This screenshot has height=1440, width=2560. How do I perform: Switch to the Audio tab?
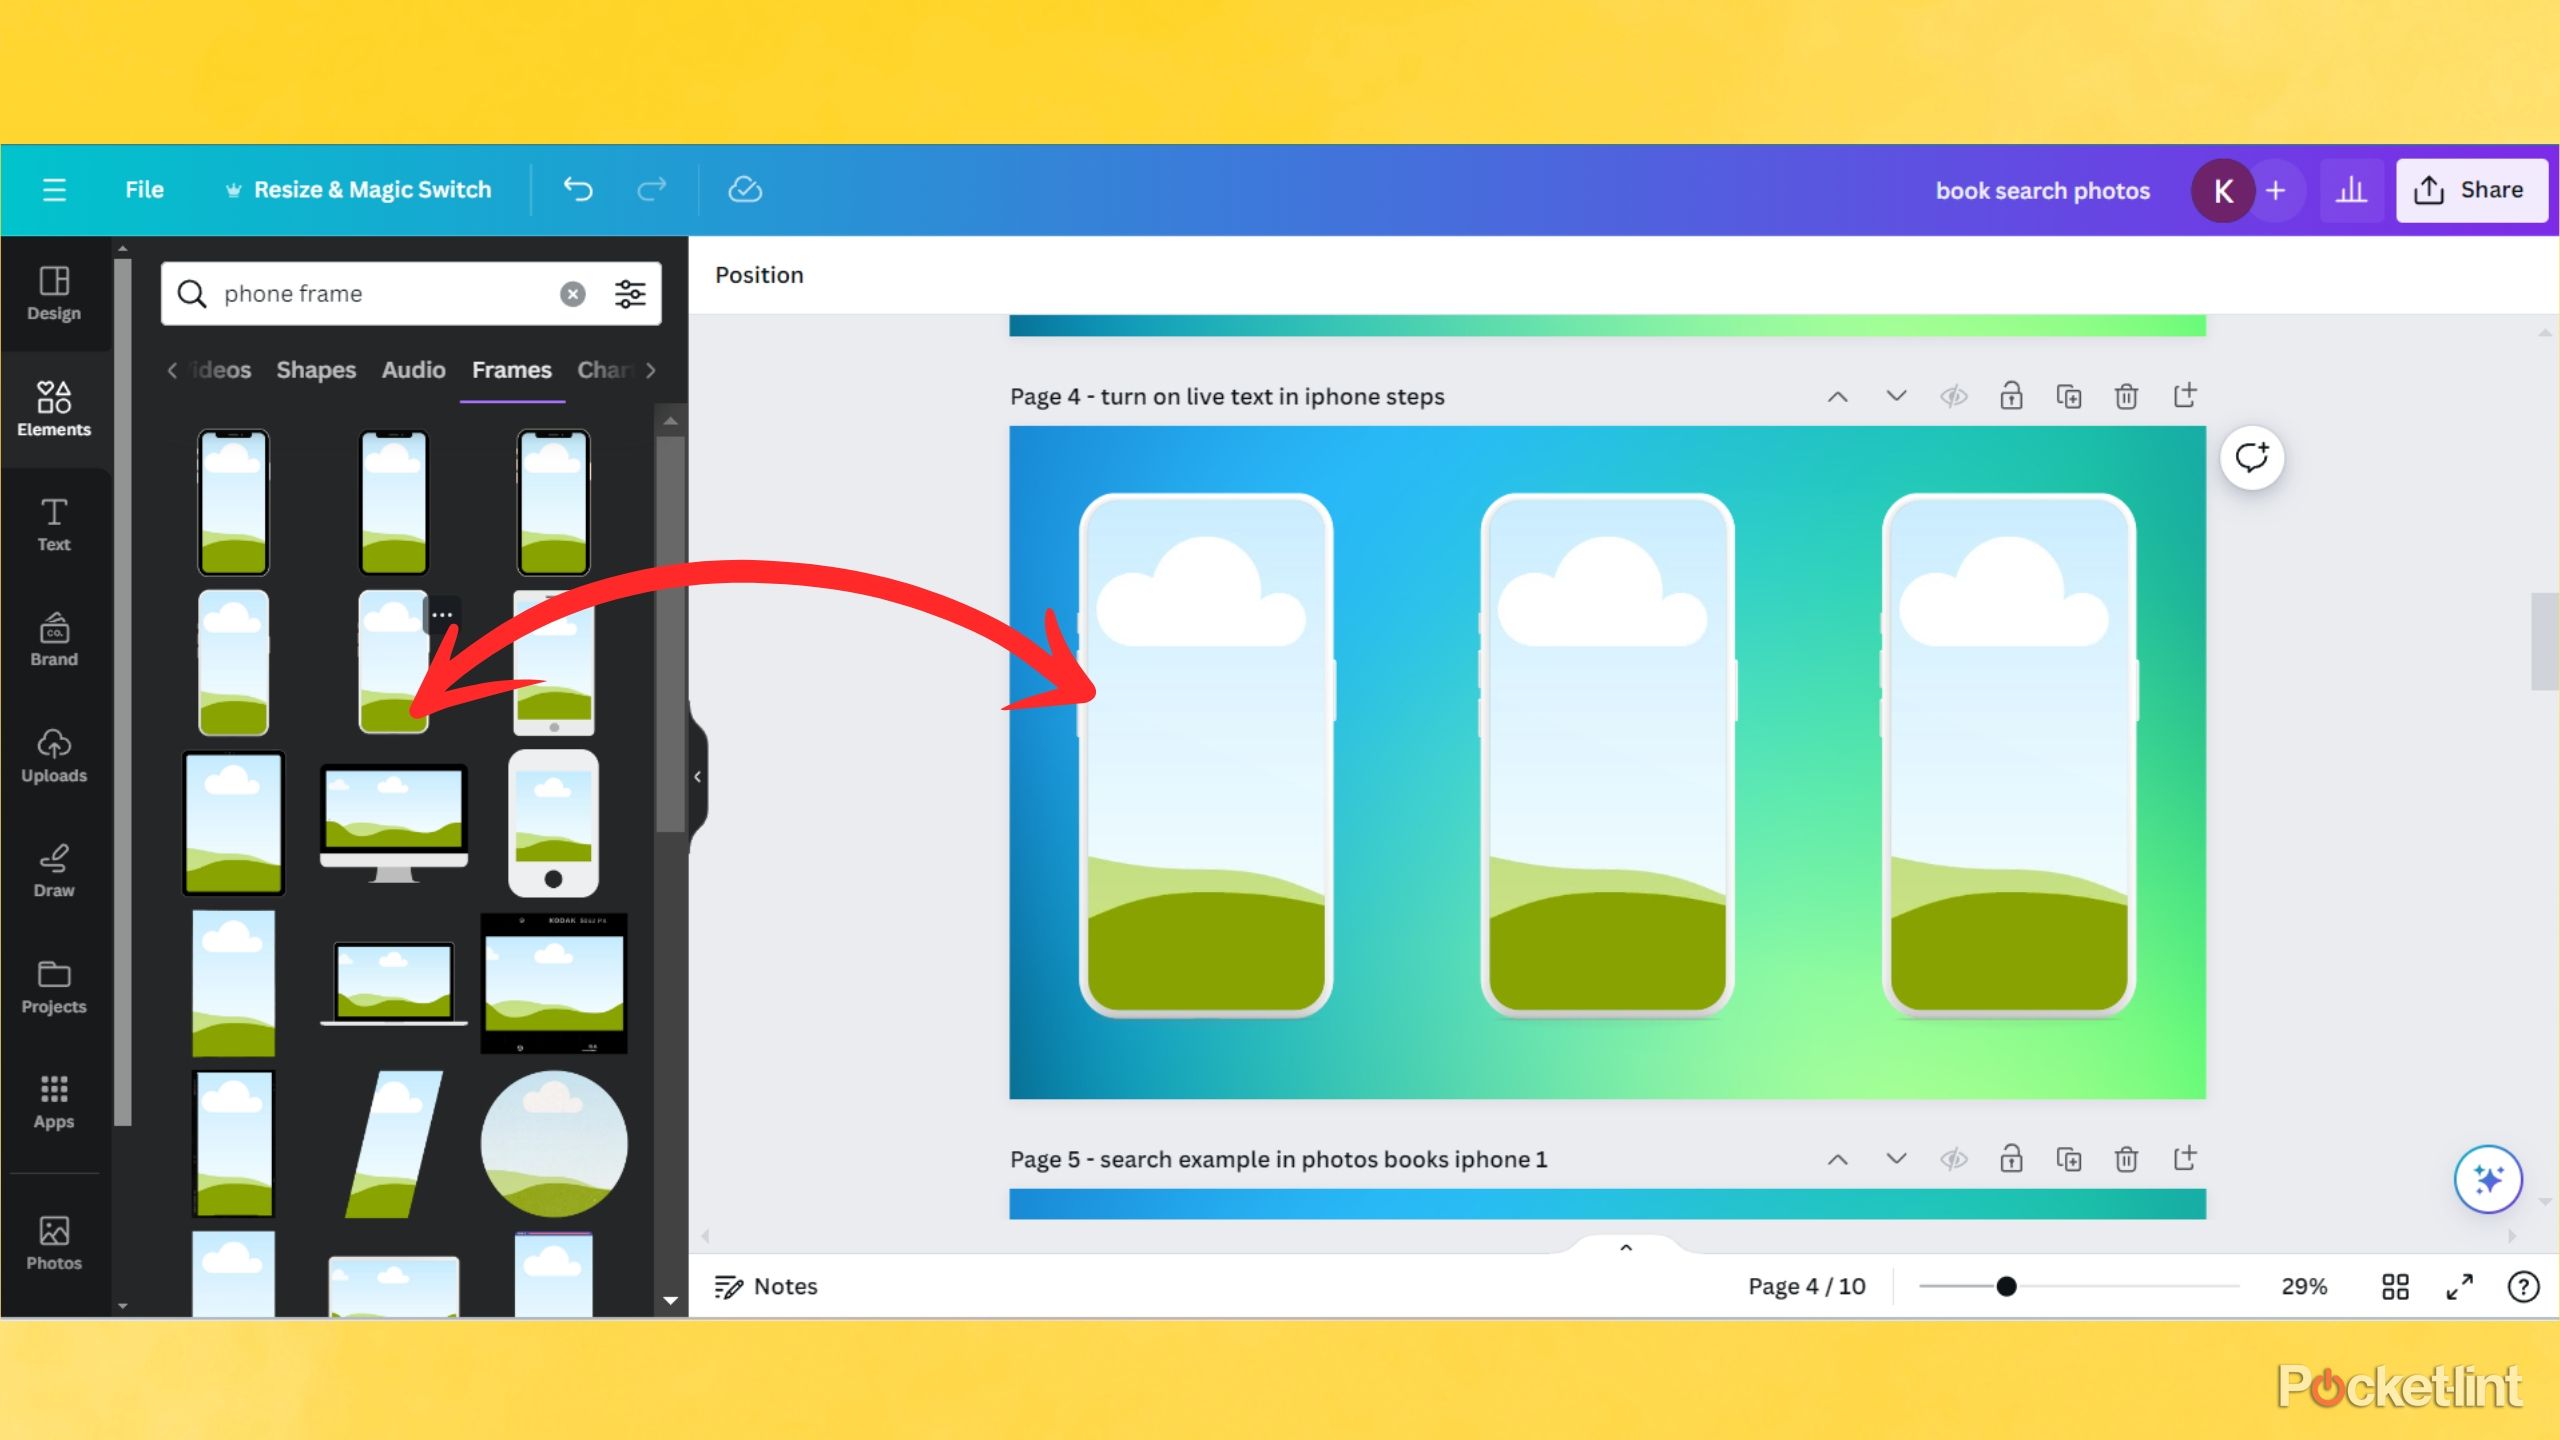click(x=413, y=370)
